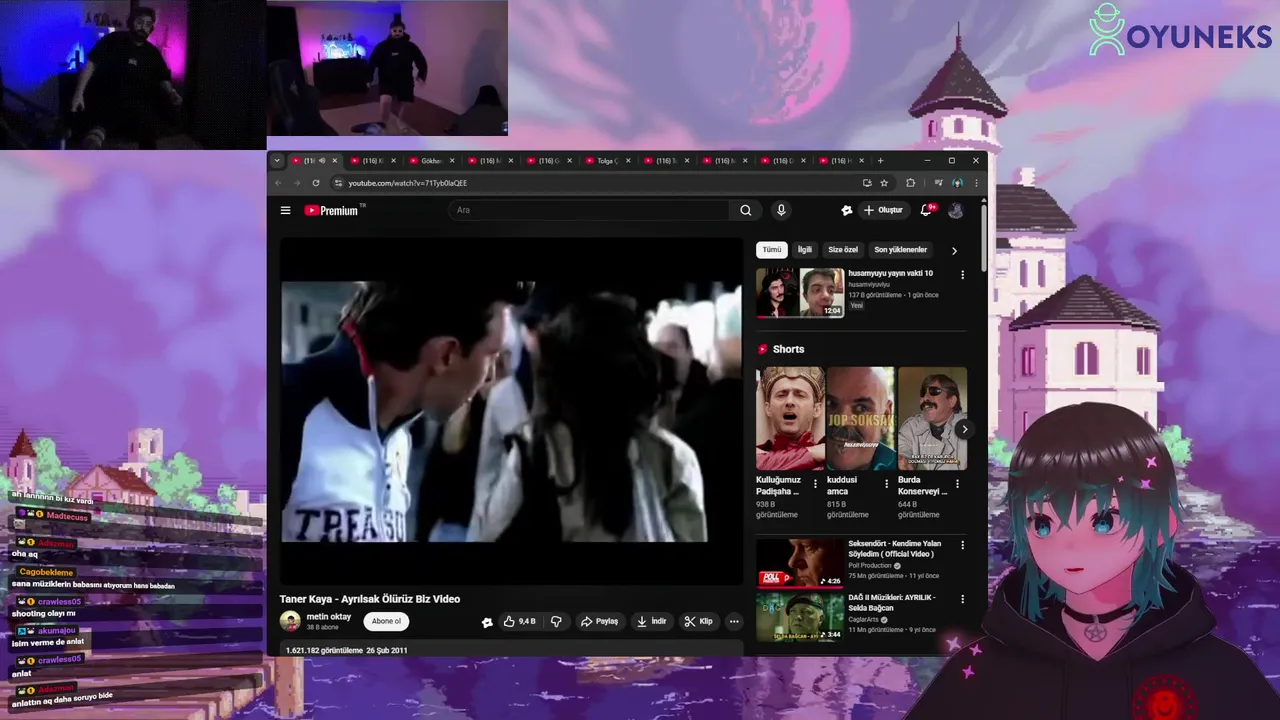
Task: Like the video with 9,4 B thumbs up
Action: coord(519,621)
